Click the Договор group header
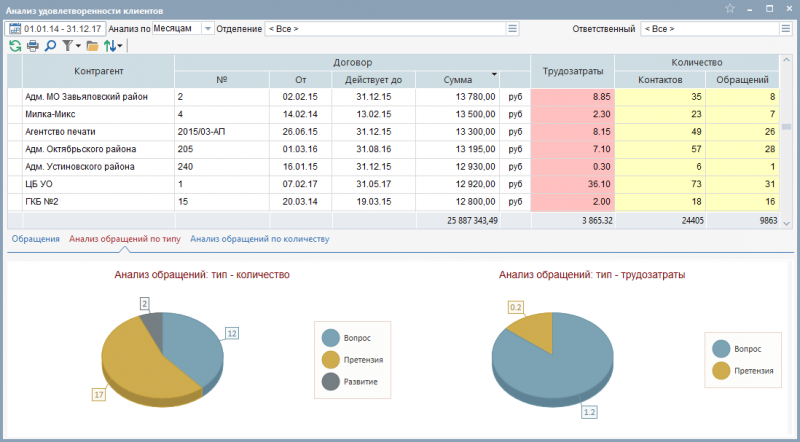This screenshot has width=800, height=442. coord(353,63)
